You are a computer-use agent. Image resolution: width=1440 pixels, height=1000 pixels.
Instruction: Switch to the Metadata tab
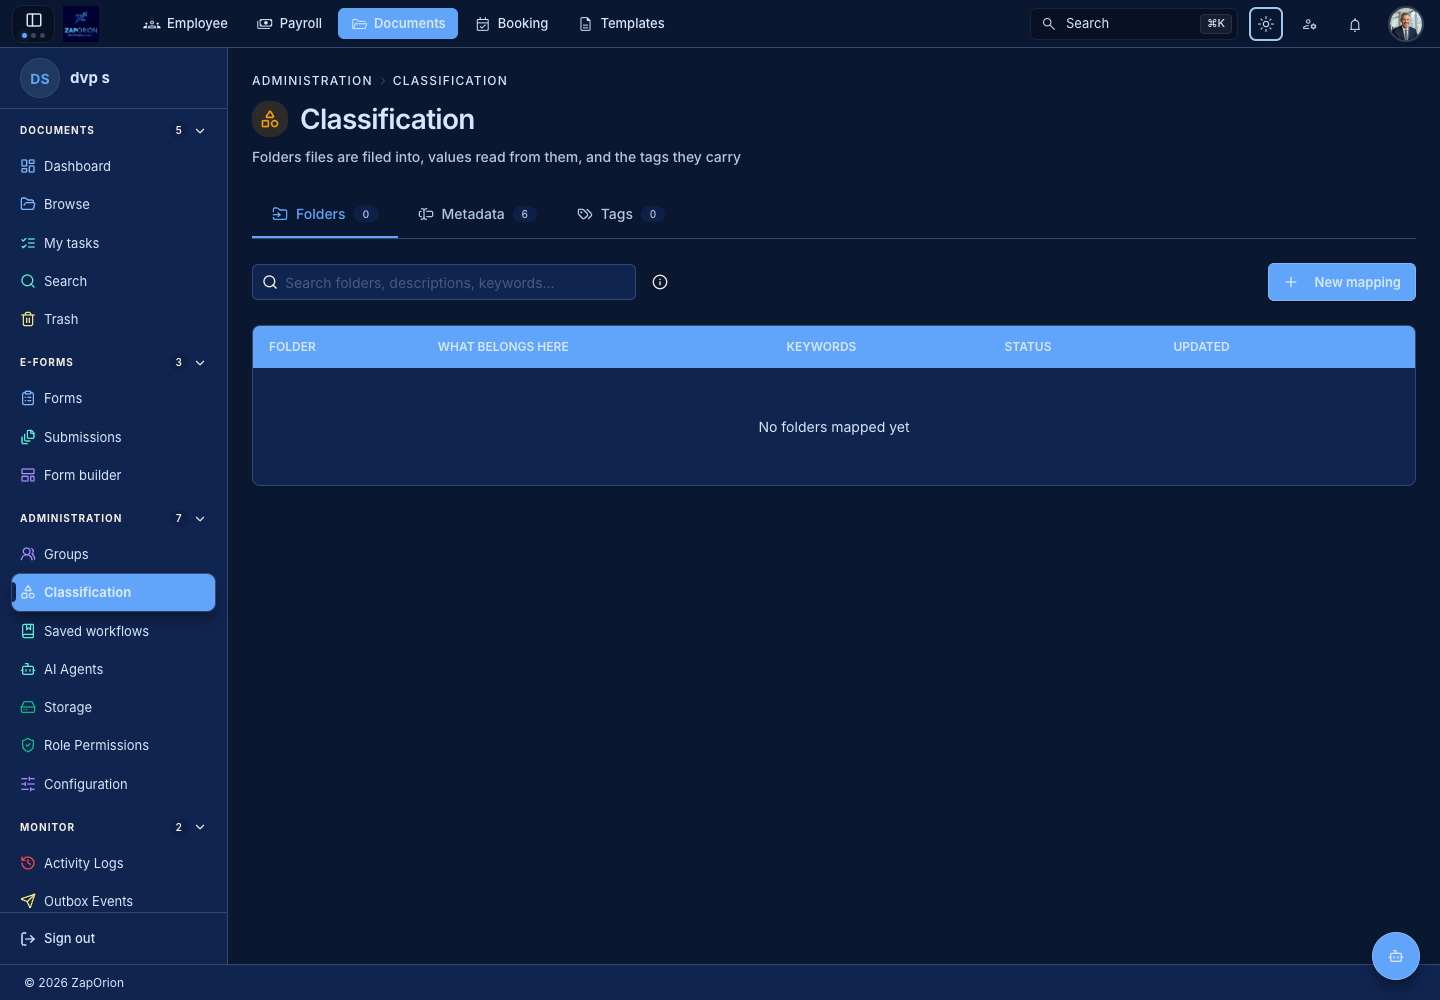click(x=477, y=214)
